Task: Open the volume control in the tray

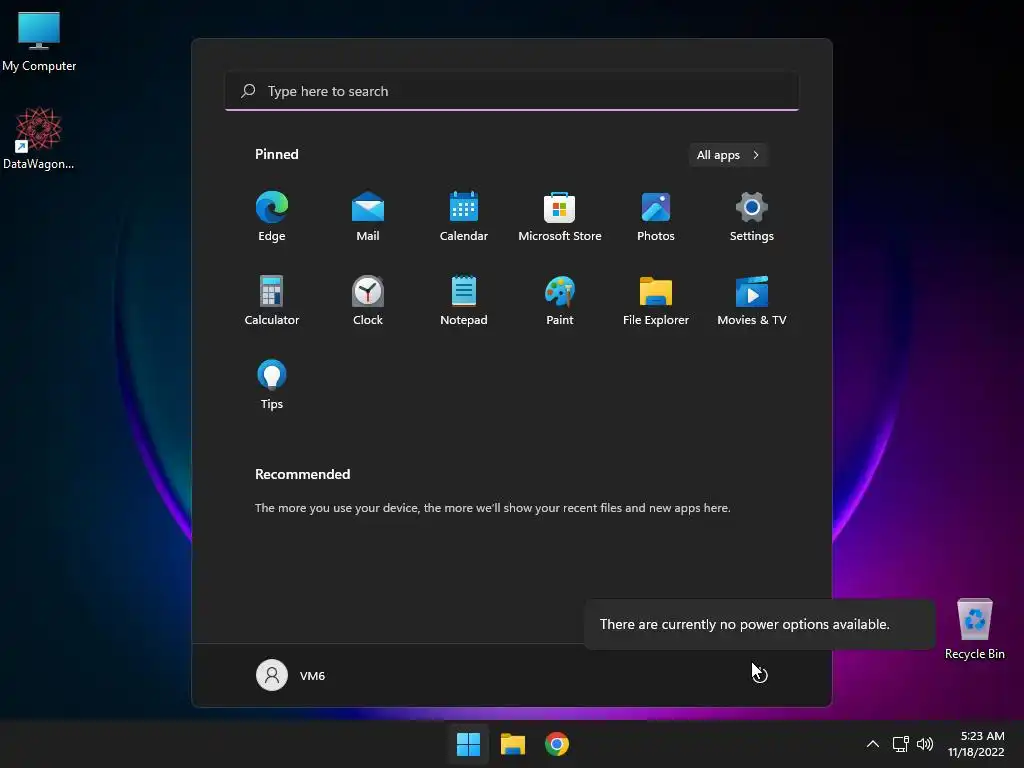Action: (x=925, y=744)
